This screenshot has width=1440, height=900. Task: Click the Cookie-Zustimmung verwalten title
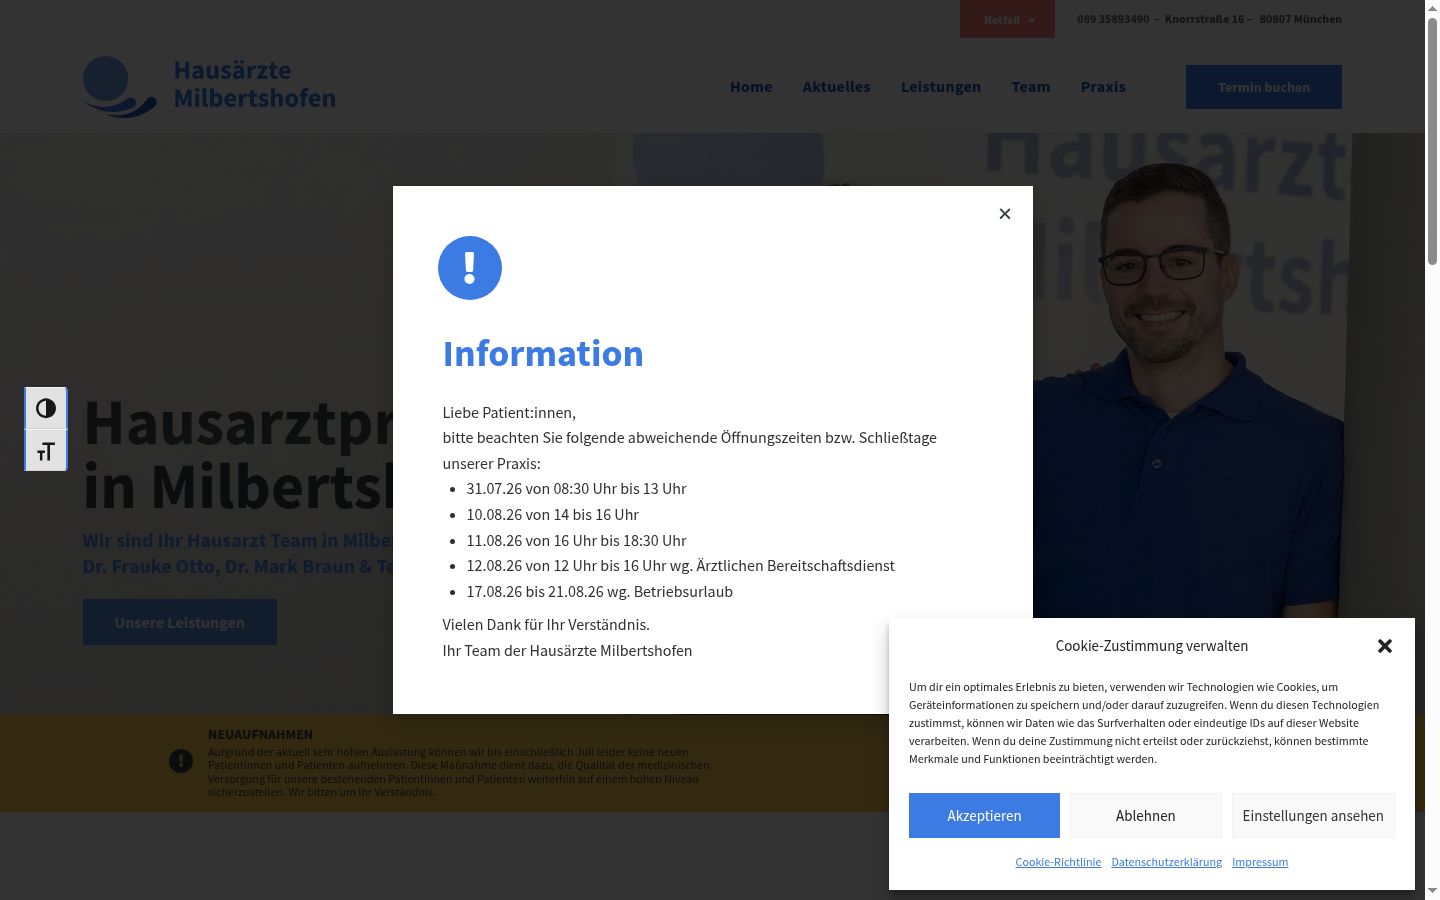point(1152,646)
